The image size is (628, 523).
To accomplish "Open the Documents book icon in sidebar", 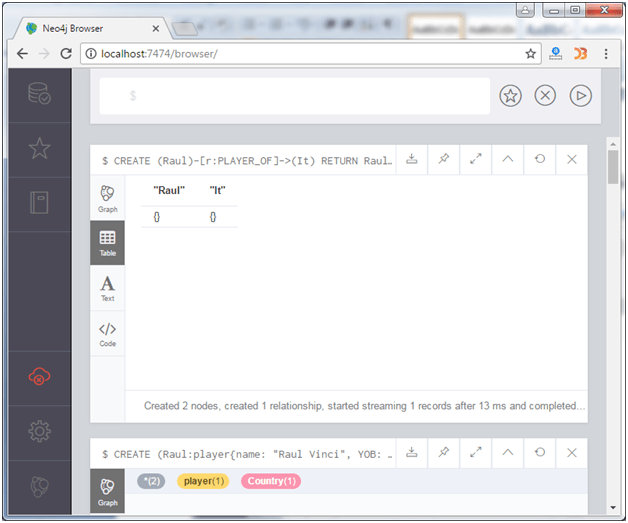I will [39, 203].
